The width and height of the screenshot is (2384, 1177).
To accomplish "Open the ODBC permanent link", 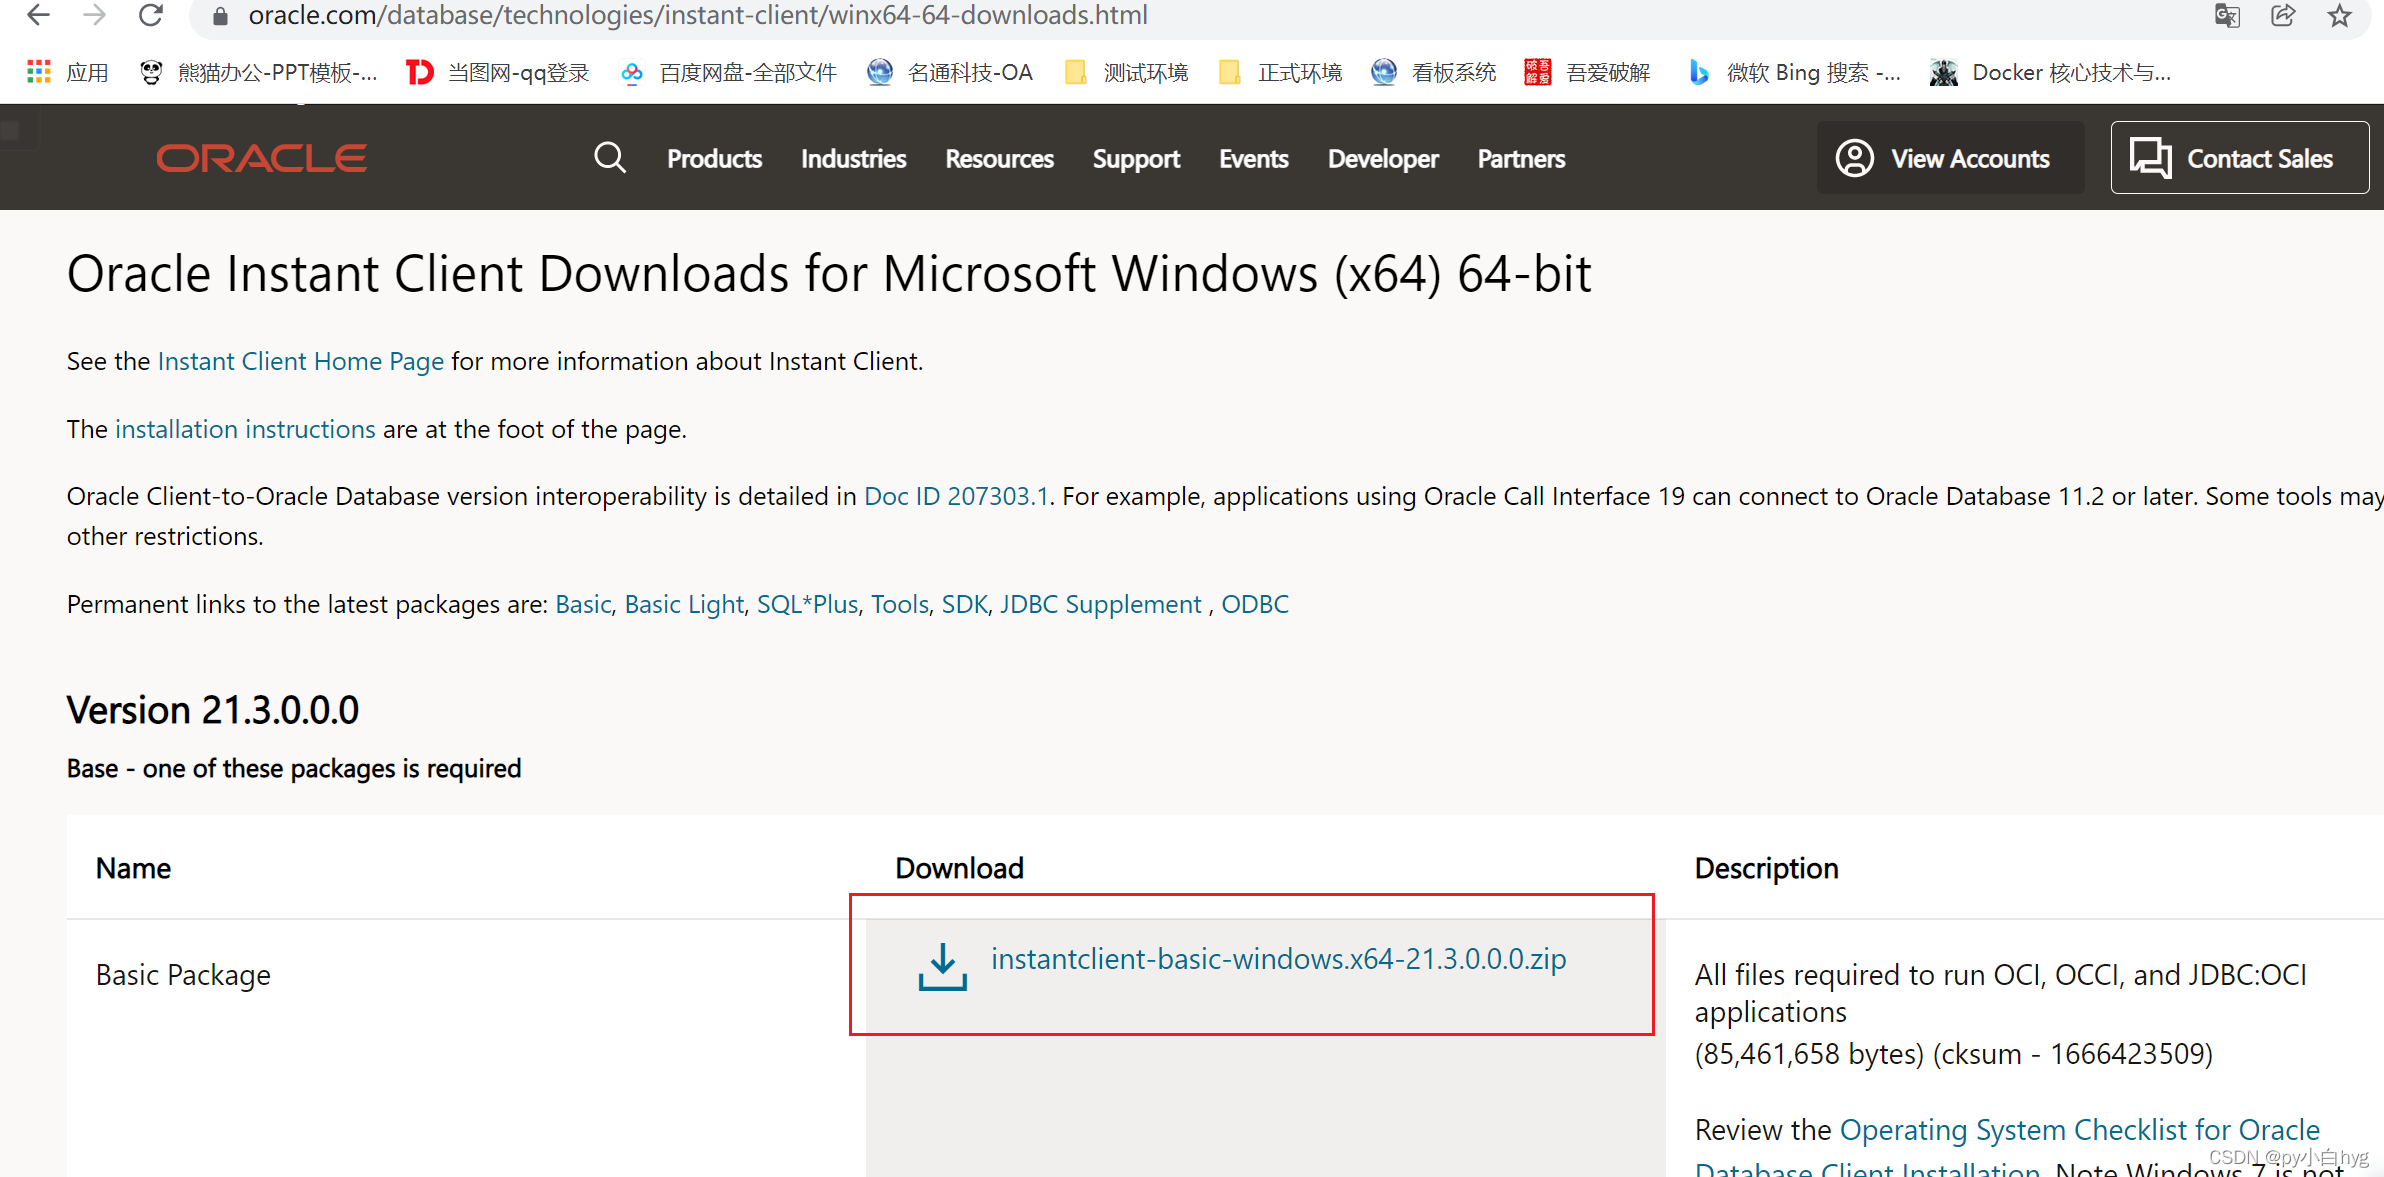I will point(1255,604).
